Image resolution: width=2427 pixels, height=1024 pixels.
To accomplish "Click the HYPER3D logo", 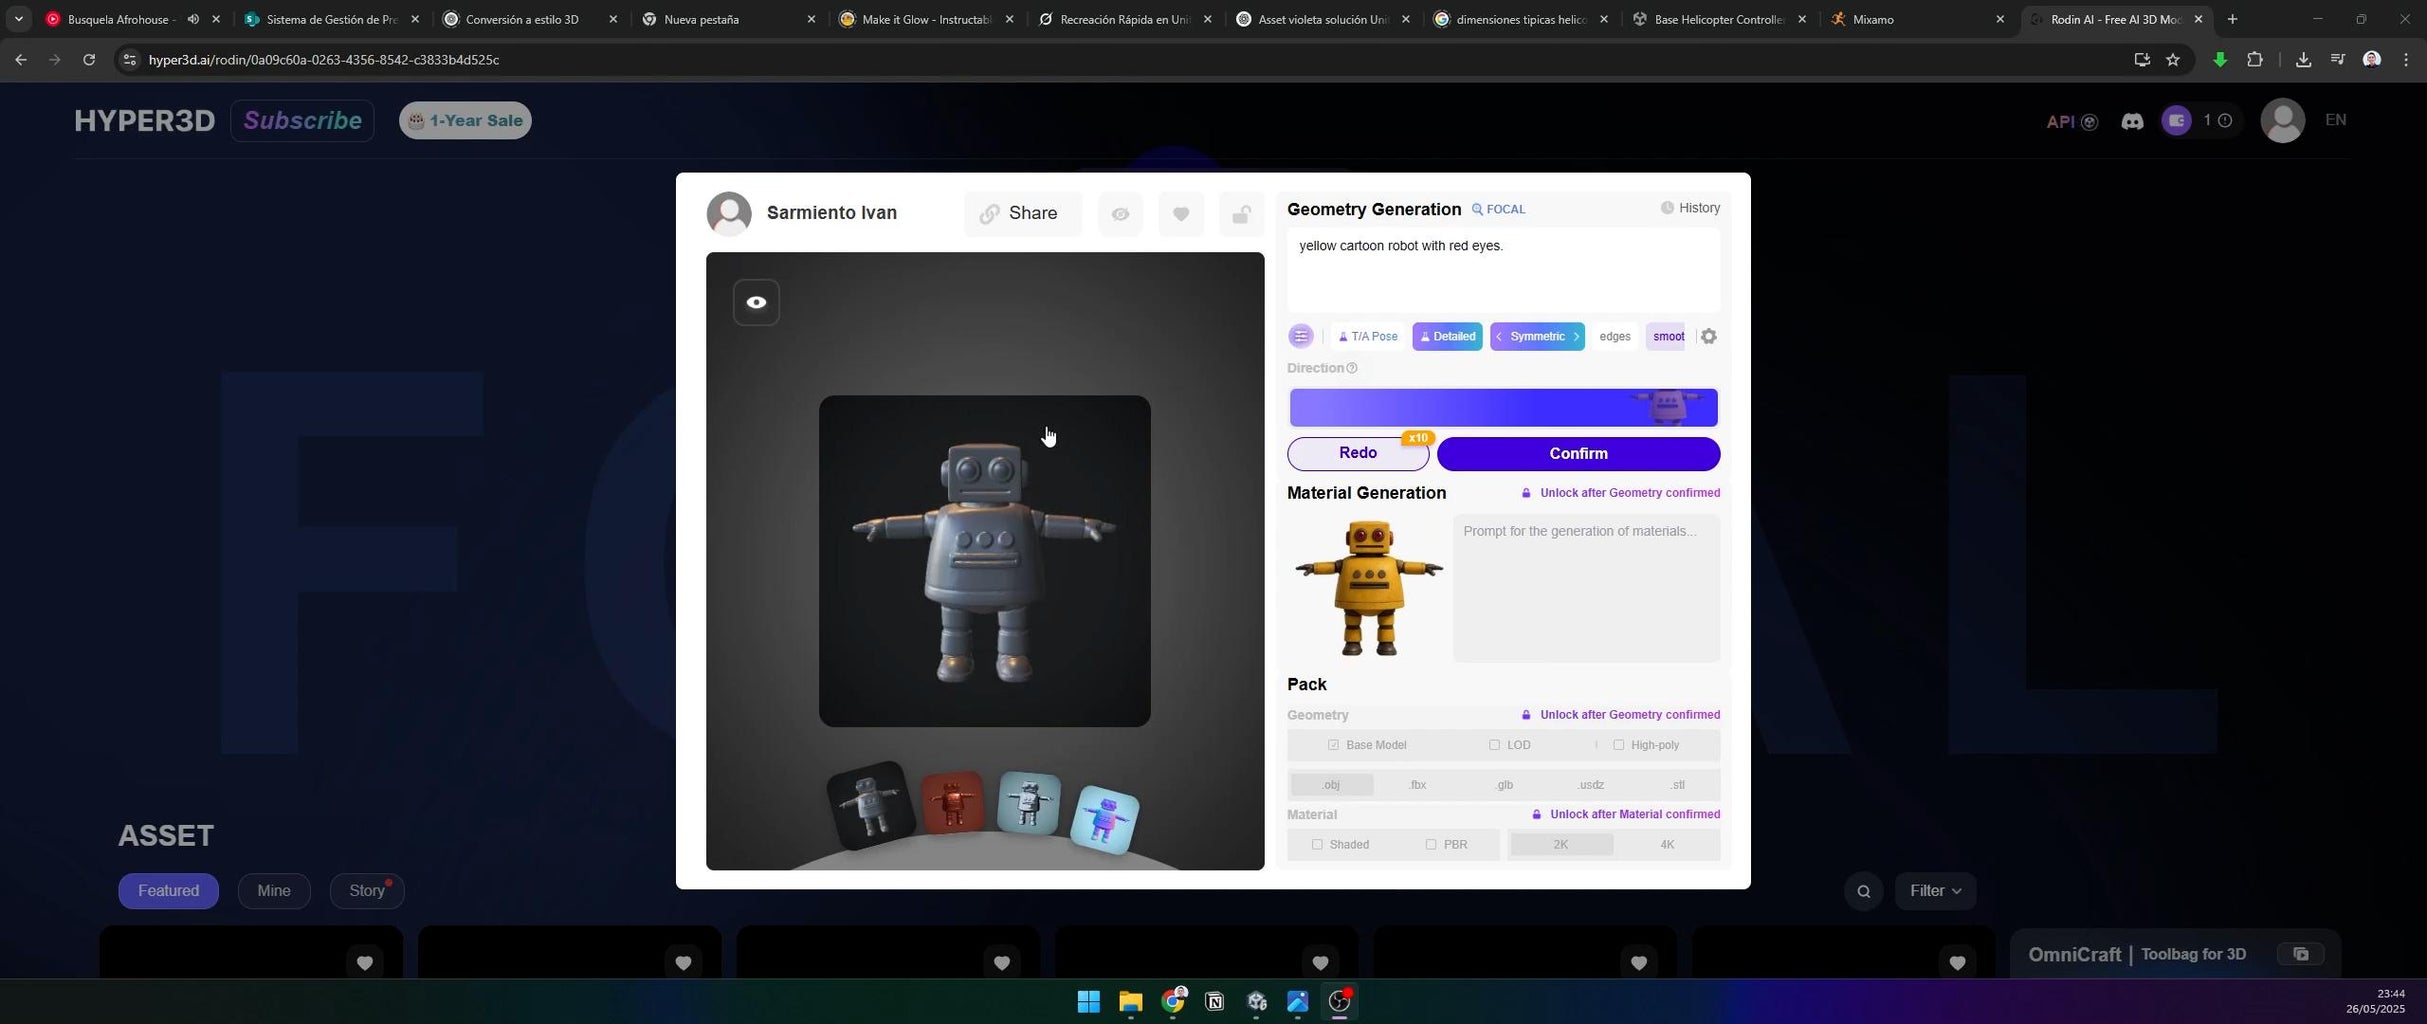I will coord(145,121).
